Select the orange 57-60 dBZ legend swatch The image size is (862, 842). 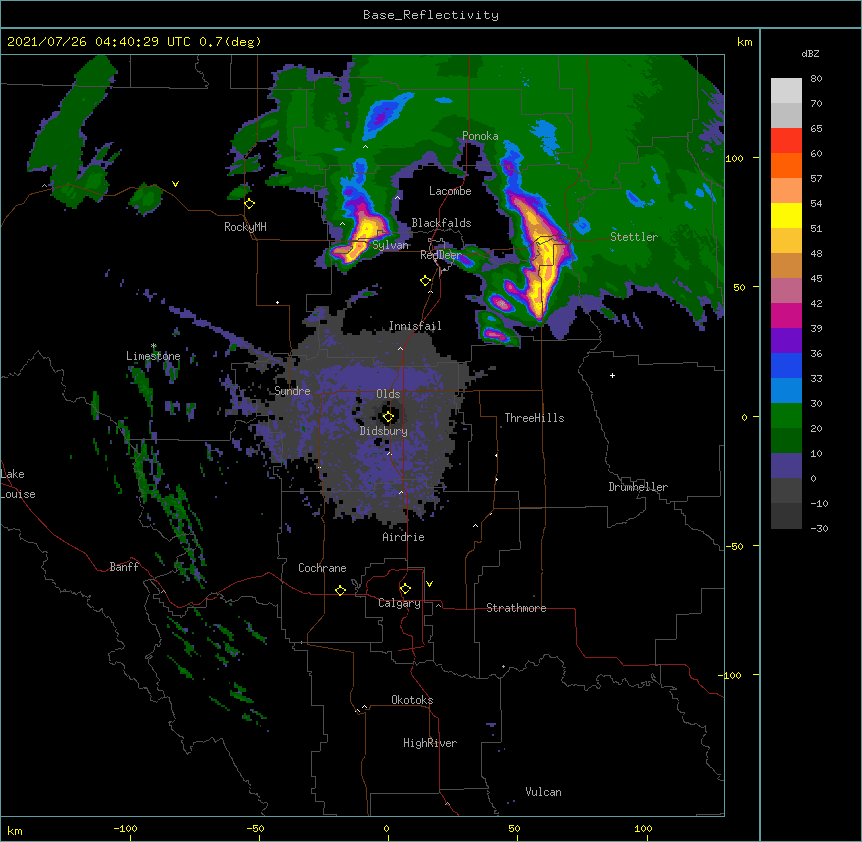(786, 165)
